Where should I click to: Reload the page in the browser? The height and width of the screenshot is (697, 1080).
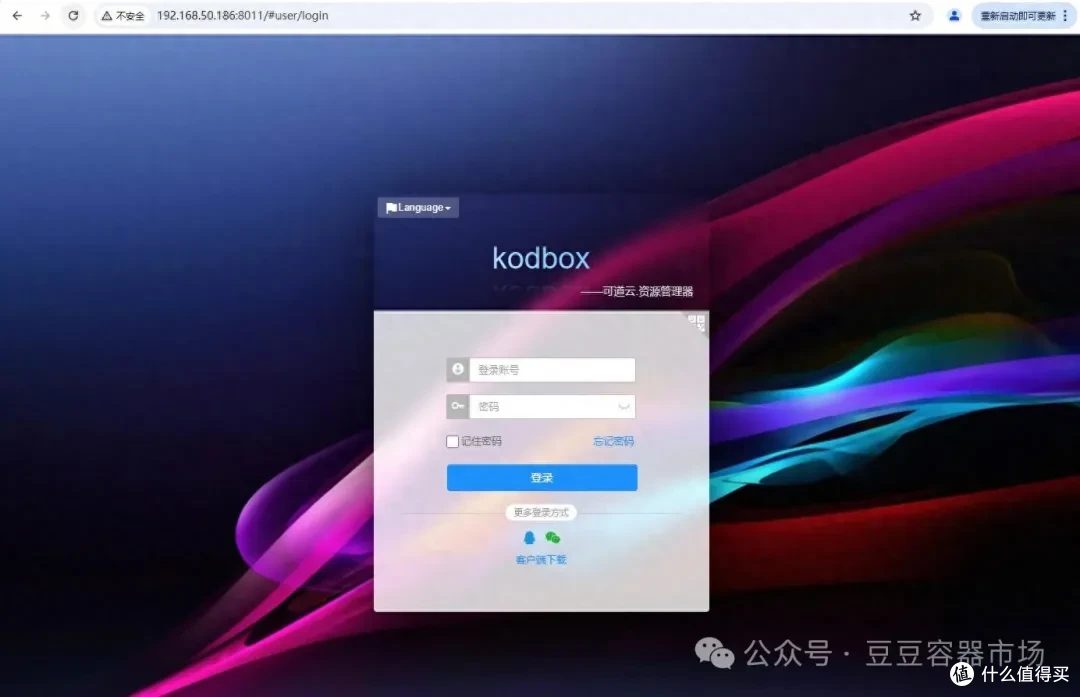(73, 16)
